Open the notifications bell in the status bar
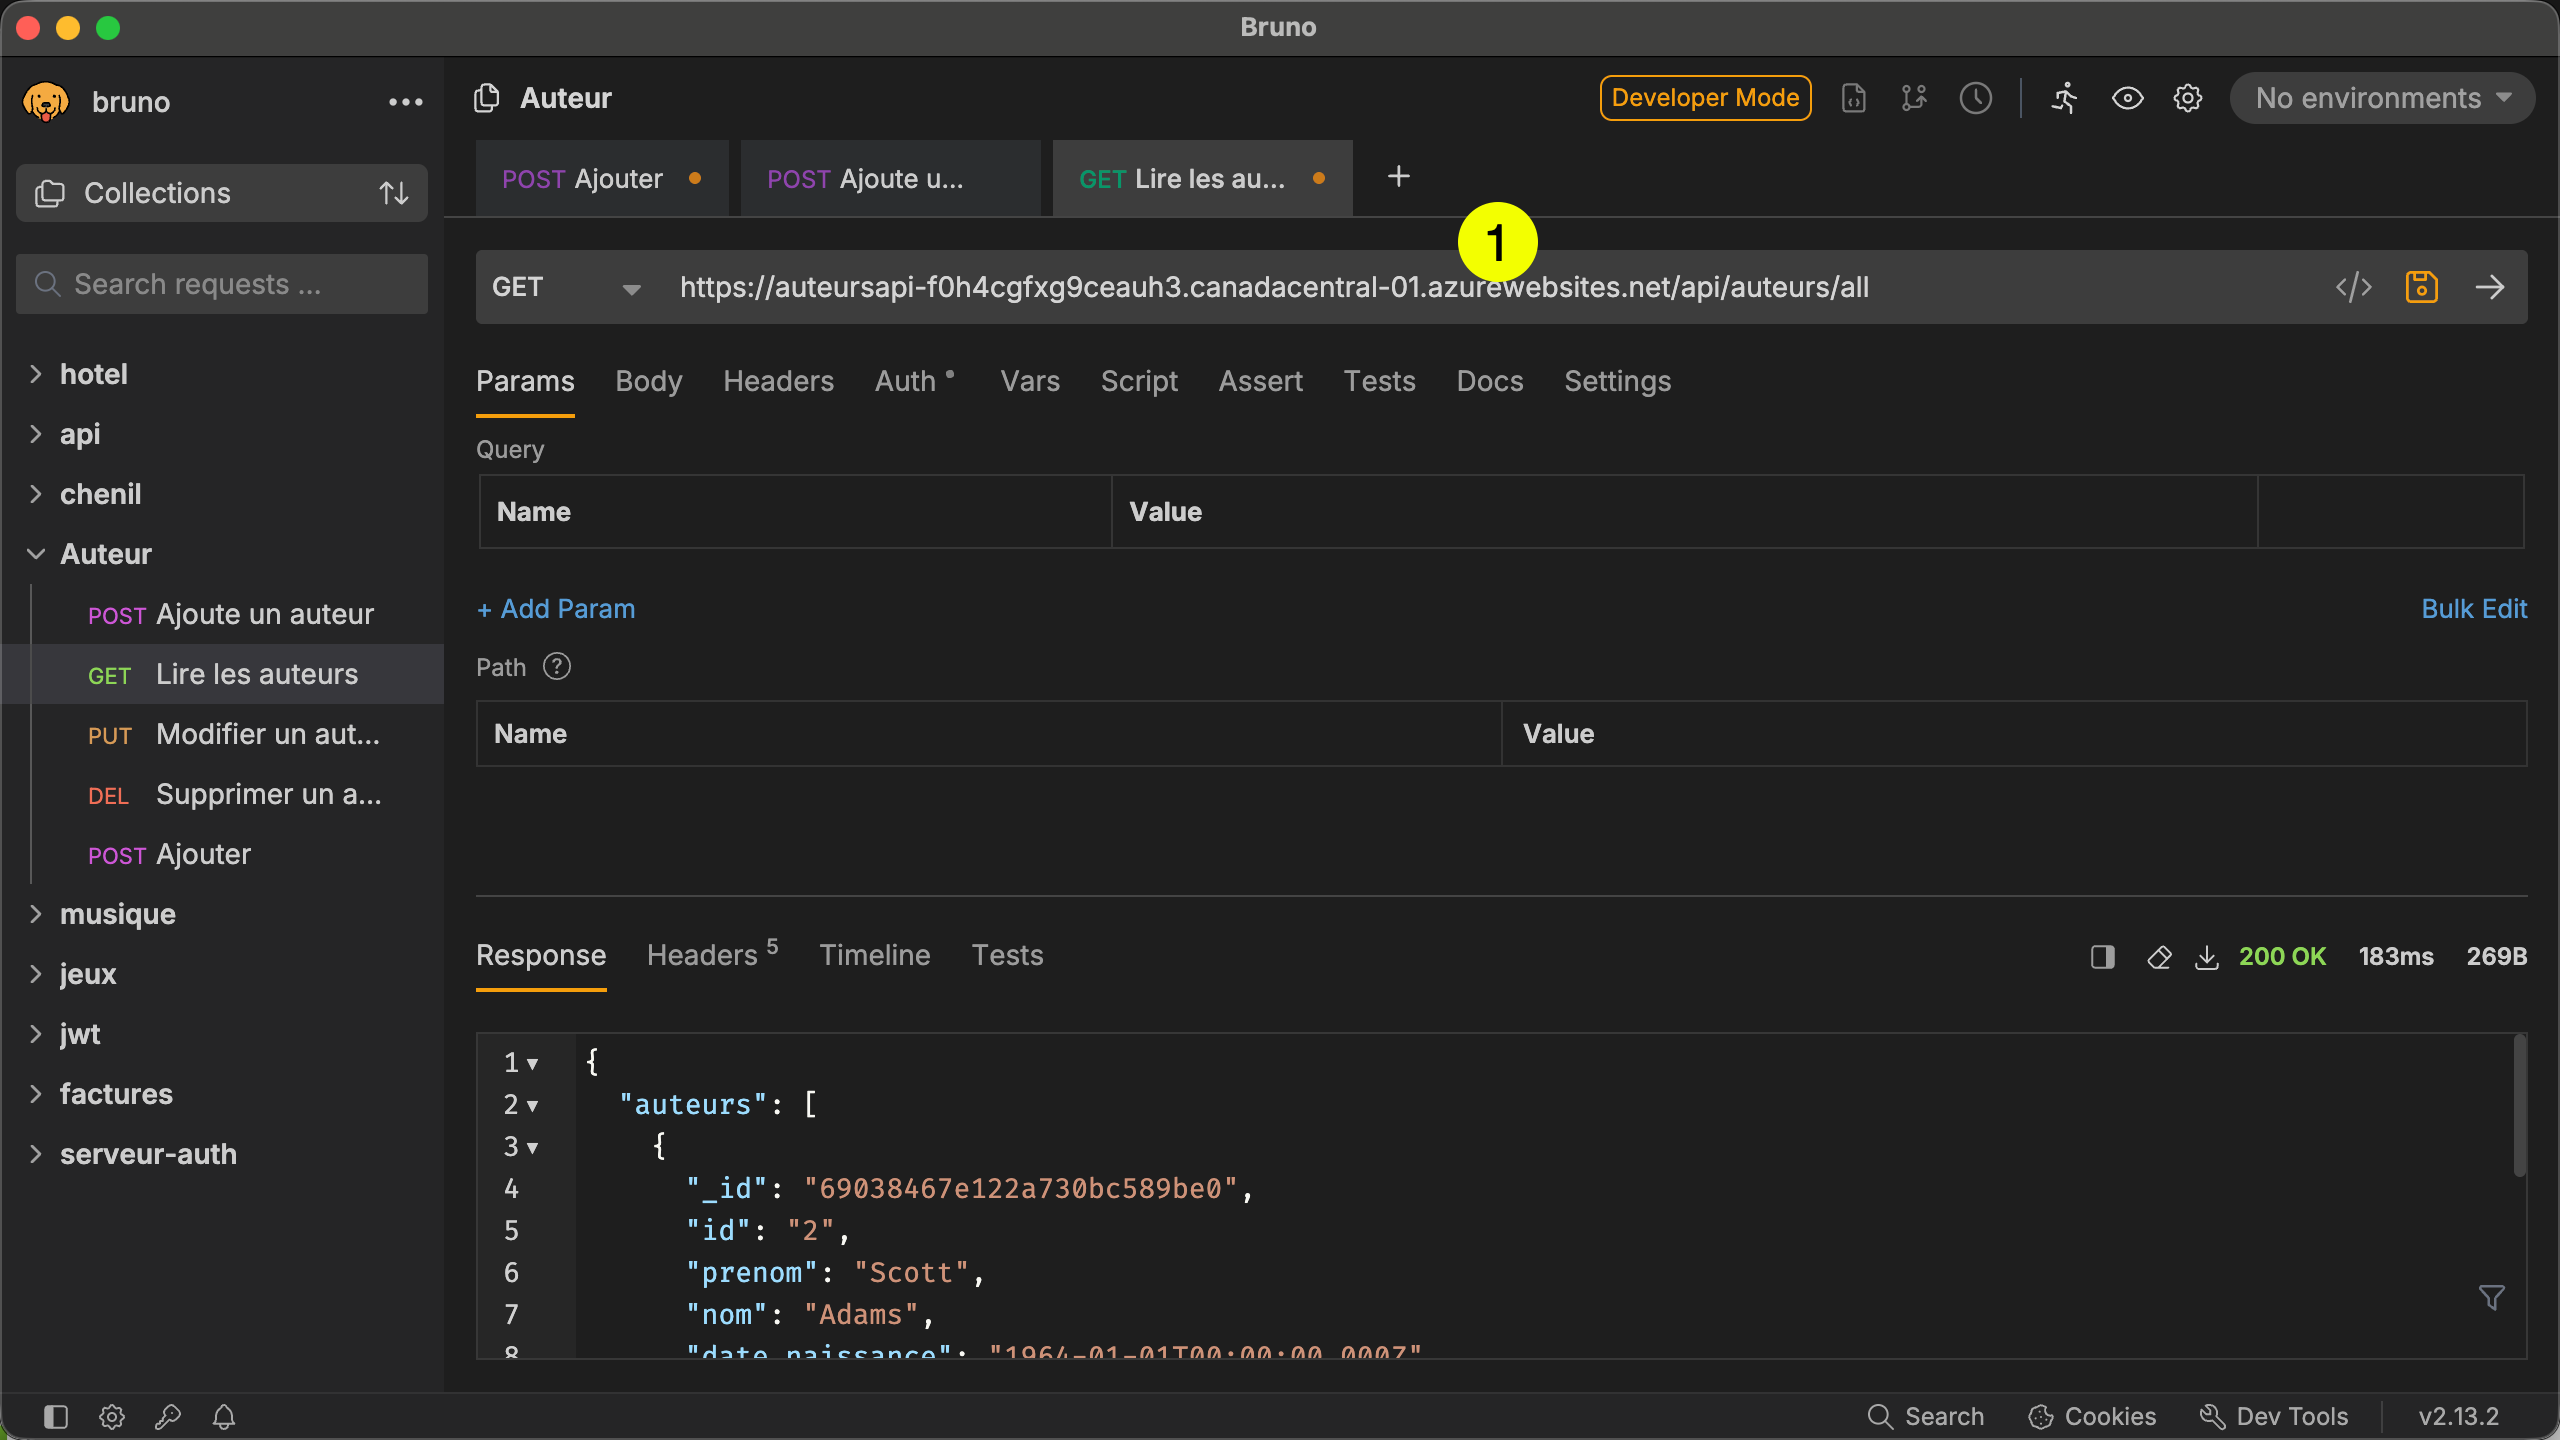 (223, 1416)
